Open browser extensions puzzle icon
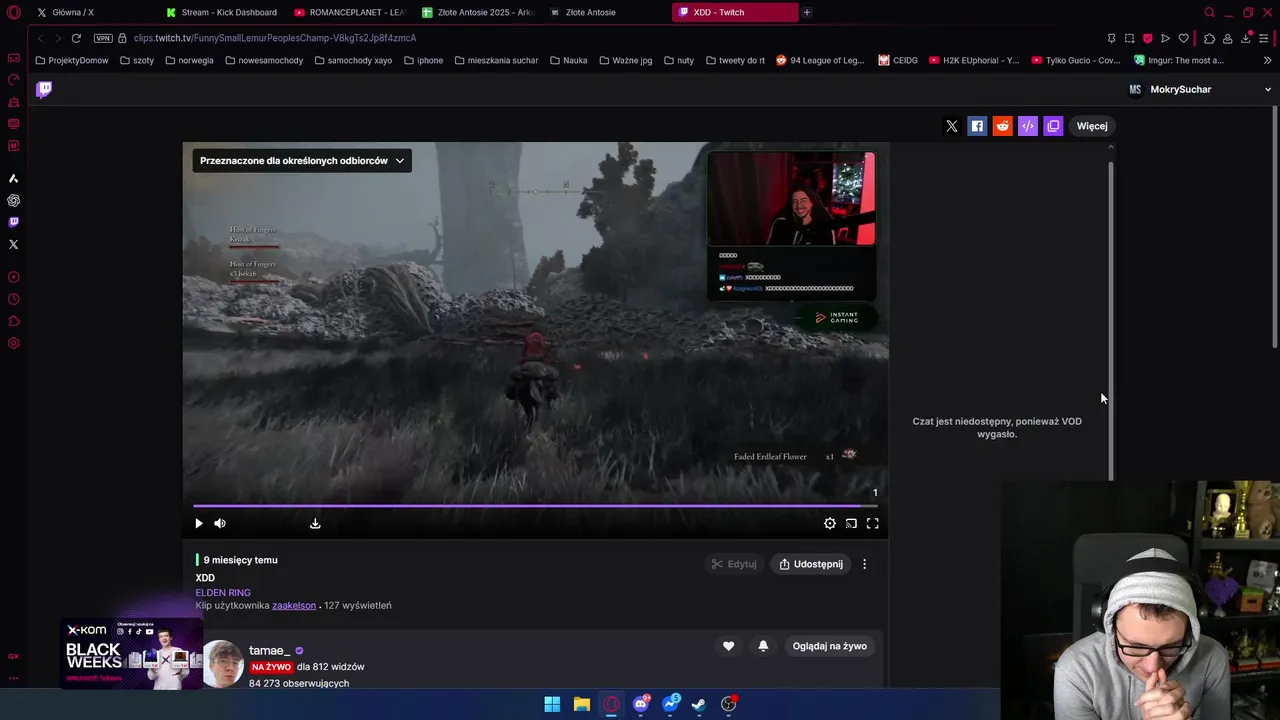Screen dimensions: 1280x720 1209,38
